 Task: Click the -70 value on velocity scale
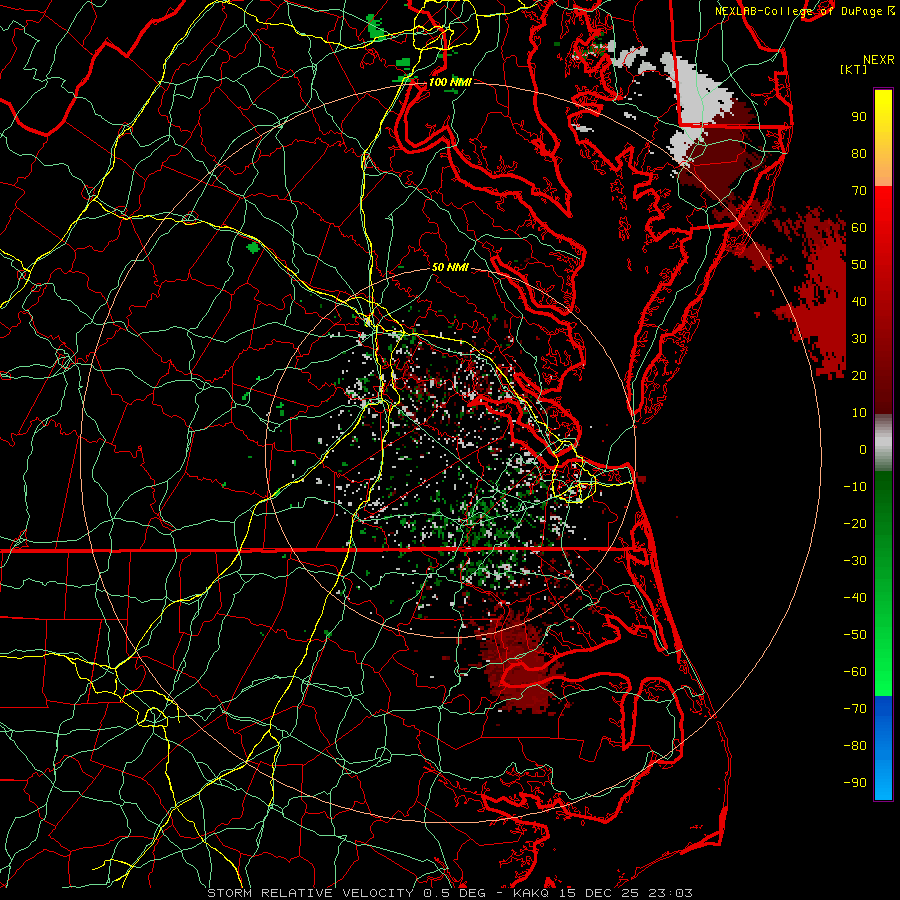pos(855,709)
